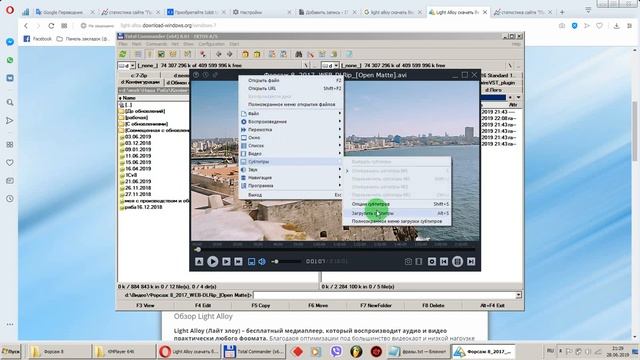Click the left arrow Back icon in Total Commander
The height and width of the screenshot is (360, 640).
pos(218,54)
